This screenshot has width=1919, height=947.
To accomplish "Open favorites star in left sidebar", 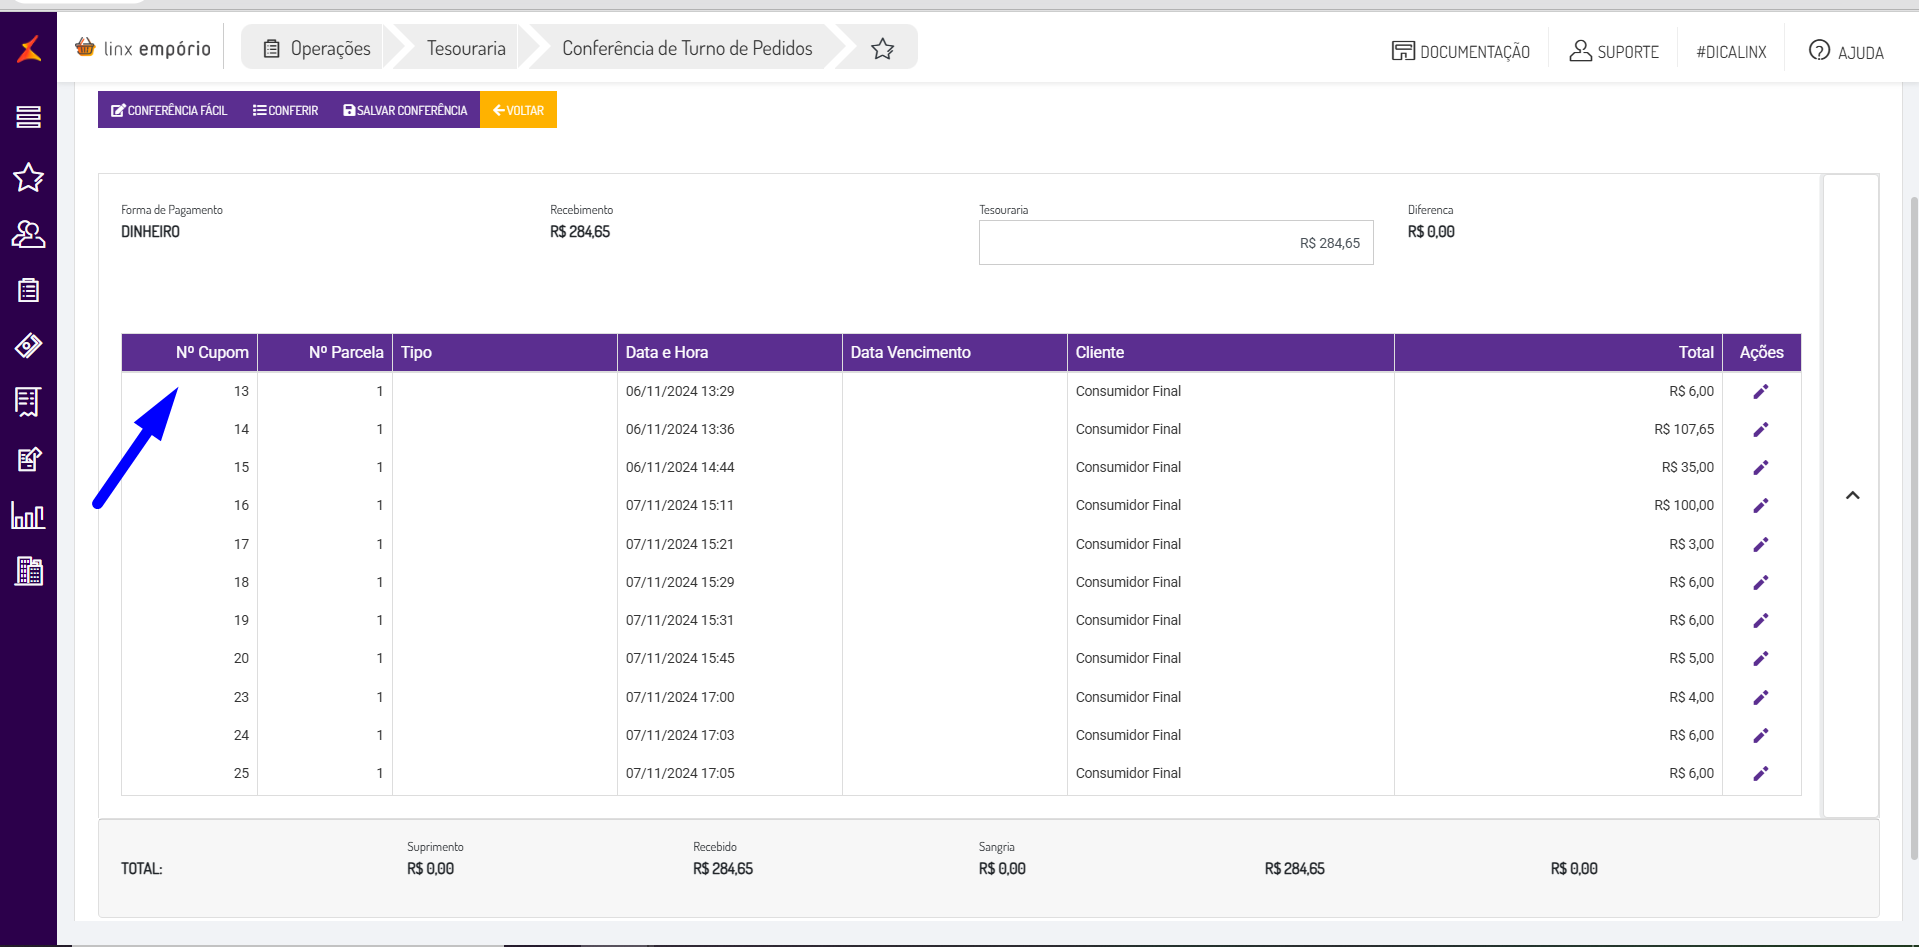I will tap(28, 178).
